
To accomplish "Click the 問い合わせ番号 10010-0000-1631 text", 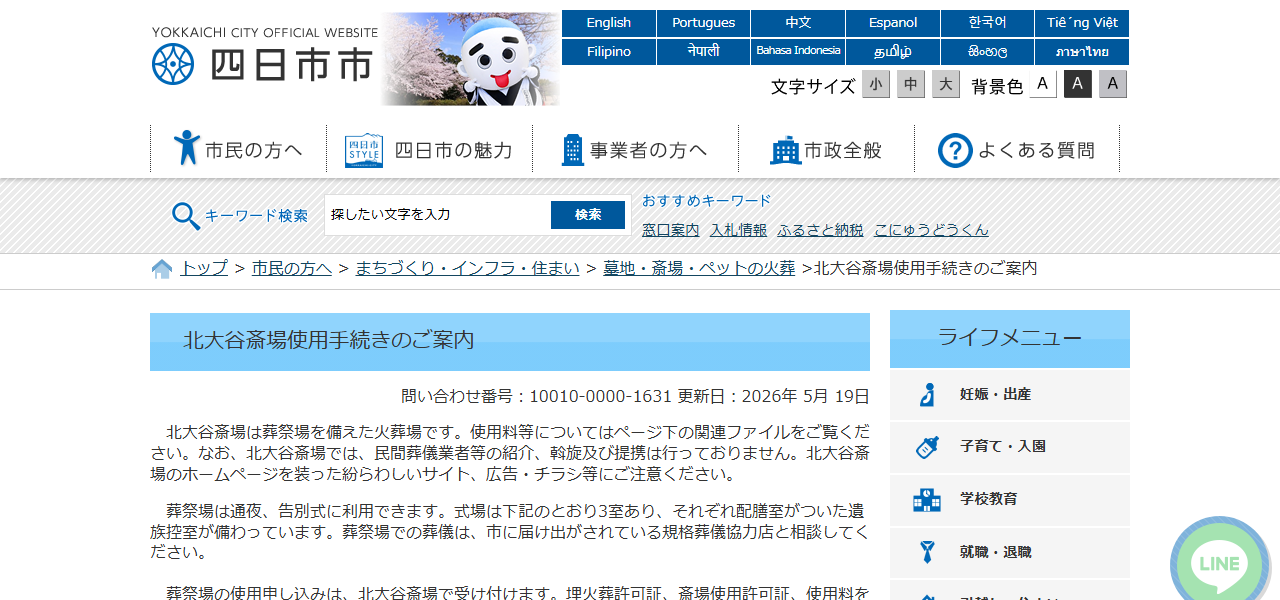I will (536, 396).
